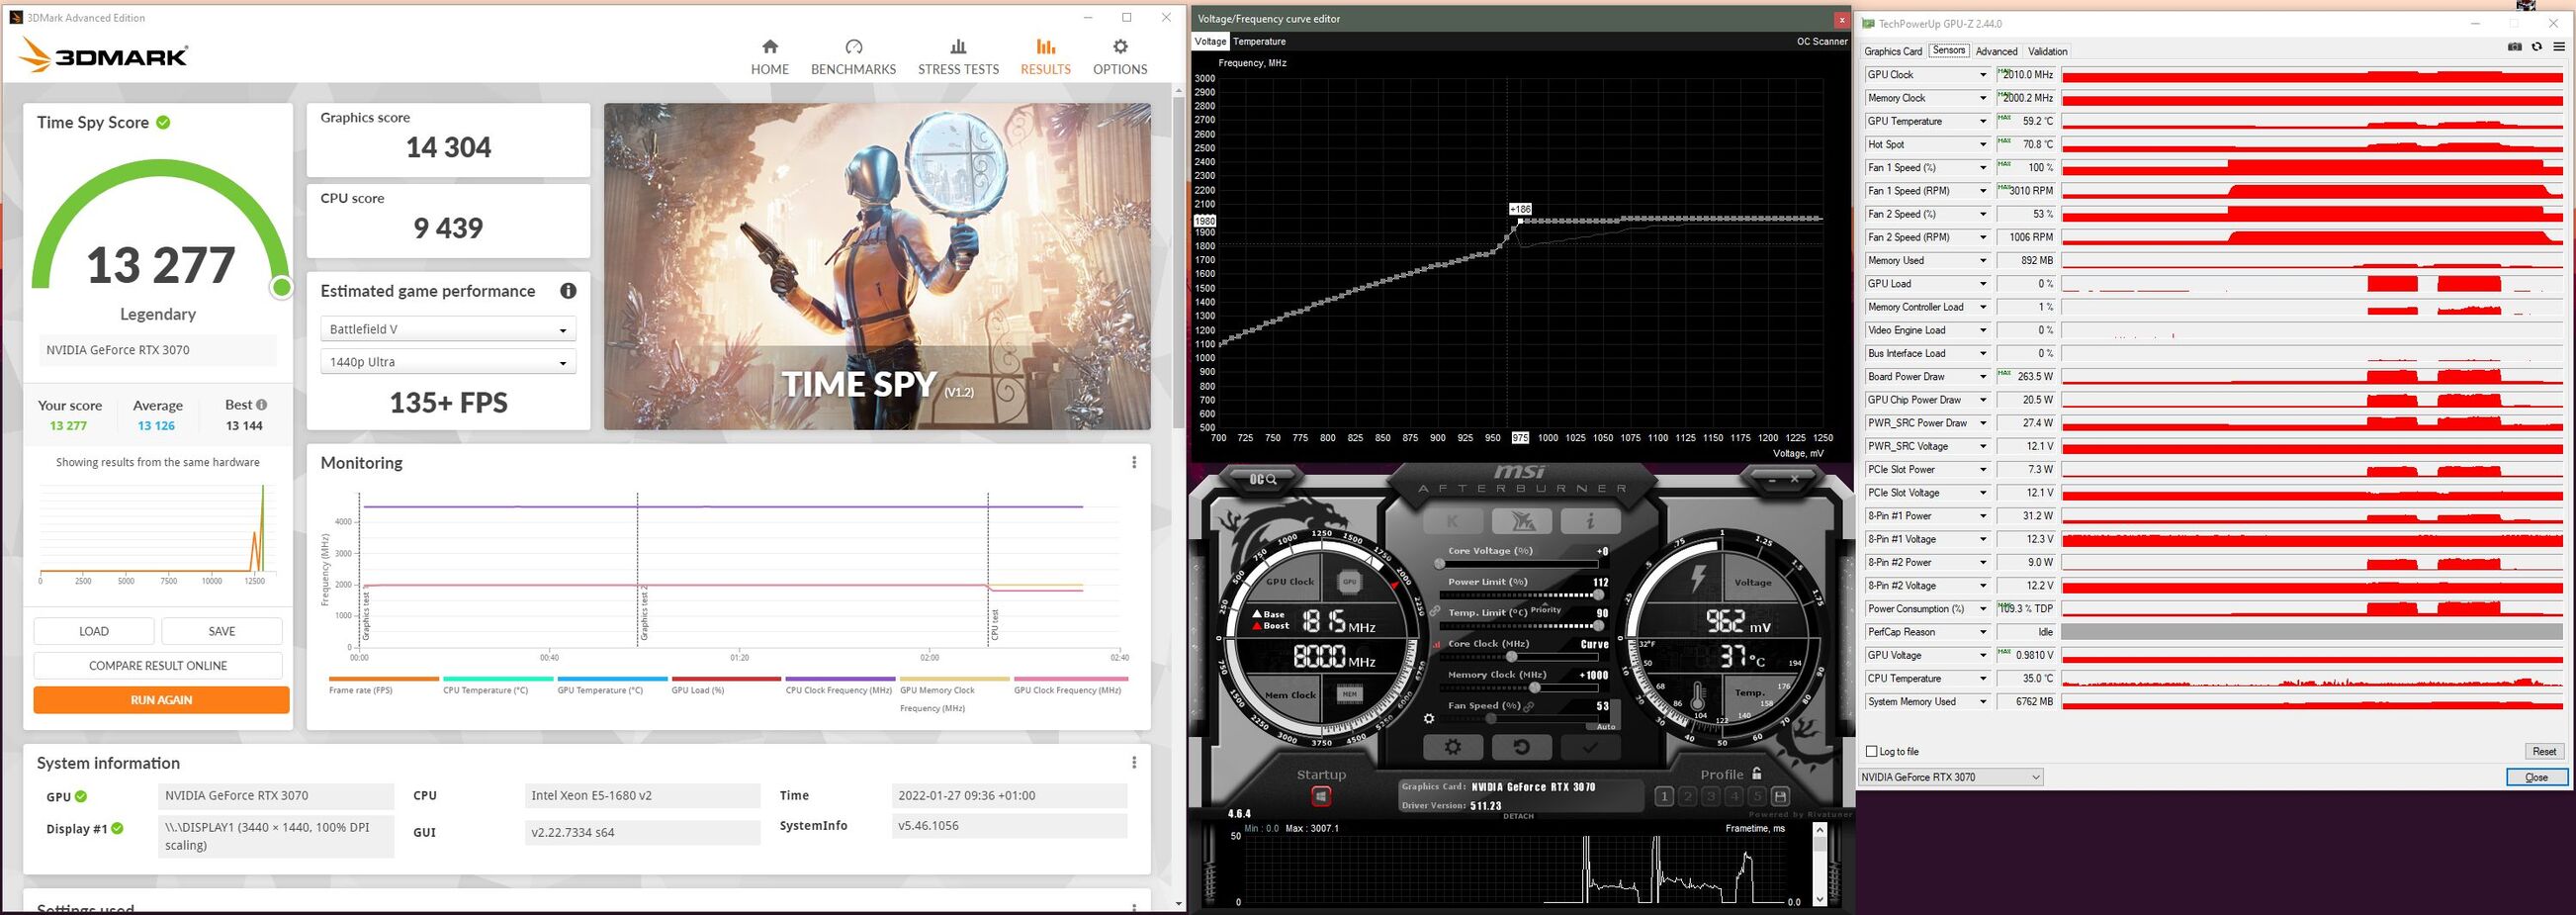Click the Best score info icon
The height and width of the screenshot is (915, 2576).
tap(261, 405)
